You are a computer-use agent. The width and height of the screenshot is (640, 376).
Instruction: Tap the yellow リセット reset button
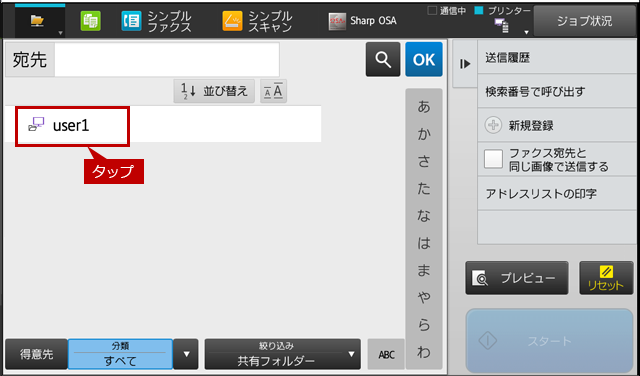(606, 278)
